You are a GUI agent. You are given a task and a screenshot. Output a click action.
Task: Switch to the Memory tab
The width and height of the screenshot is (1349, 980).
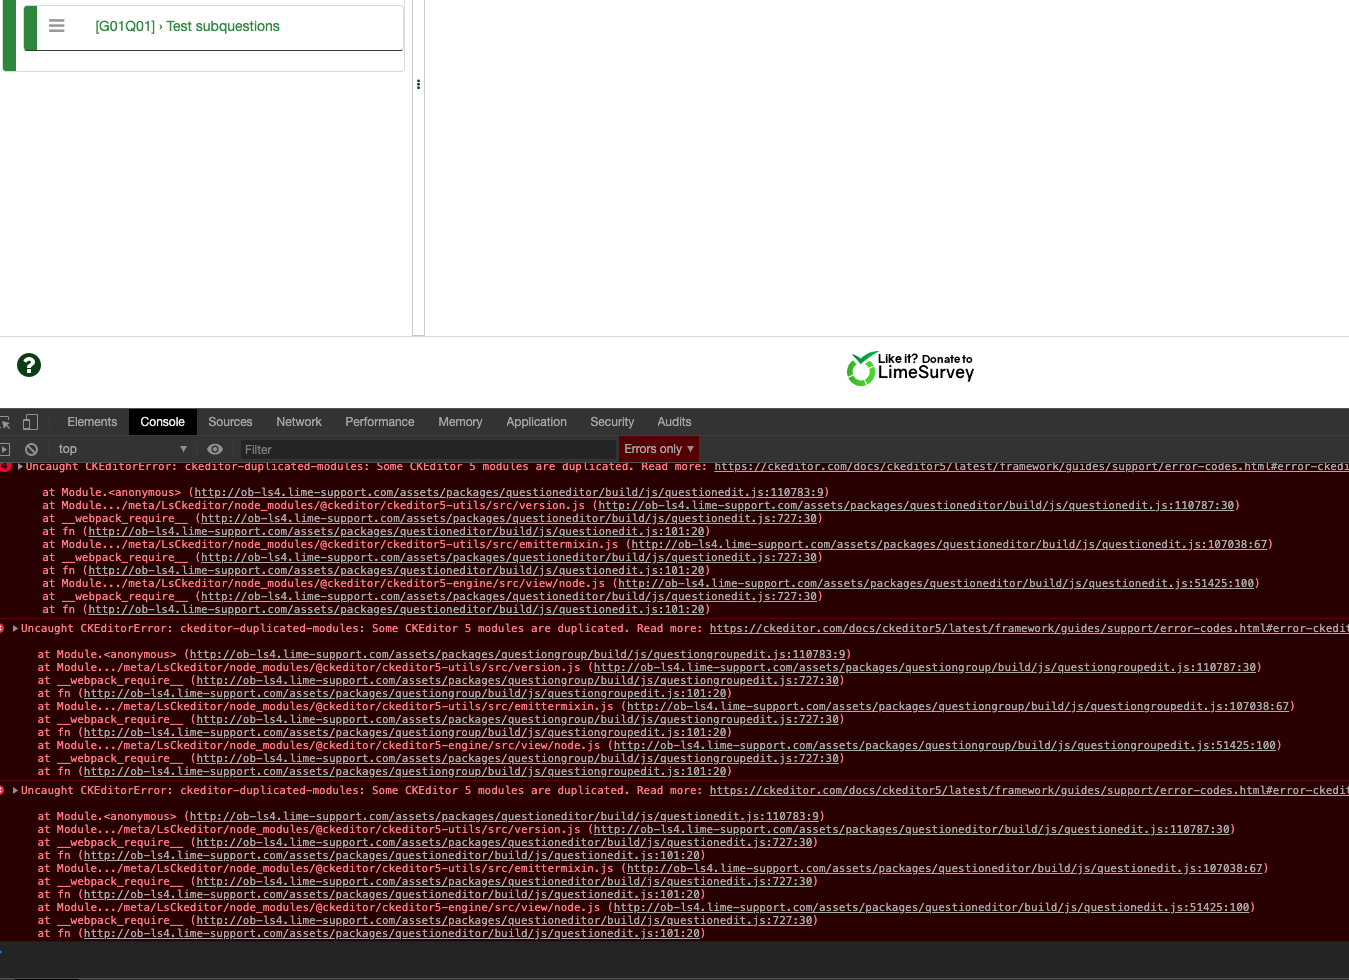click(460, 422)
